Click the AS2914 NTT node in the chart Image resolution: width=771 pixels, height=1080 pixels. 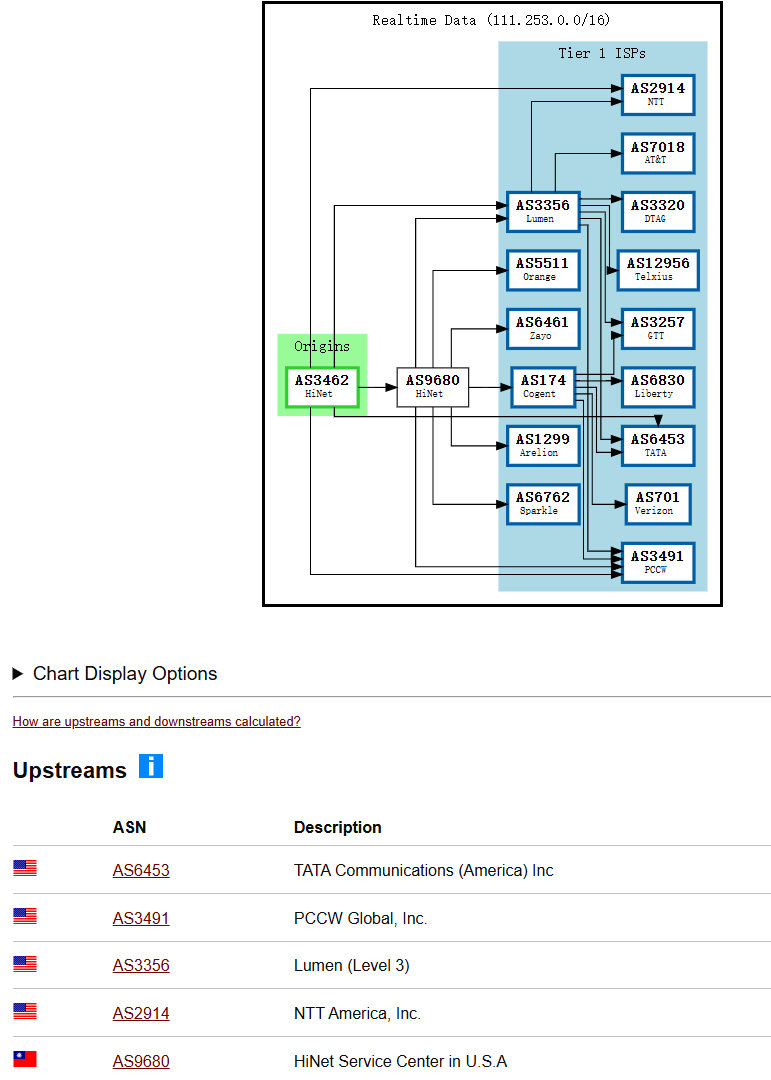[658, 95]
